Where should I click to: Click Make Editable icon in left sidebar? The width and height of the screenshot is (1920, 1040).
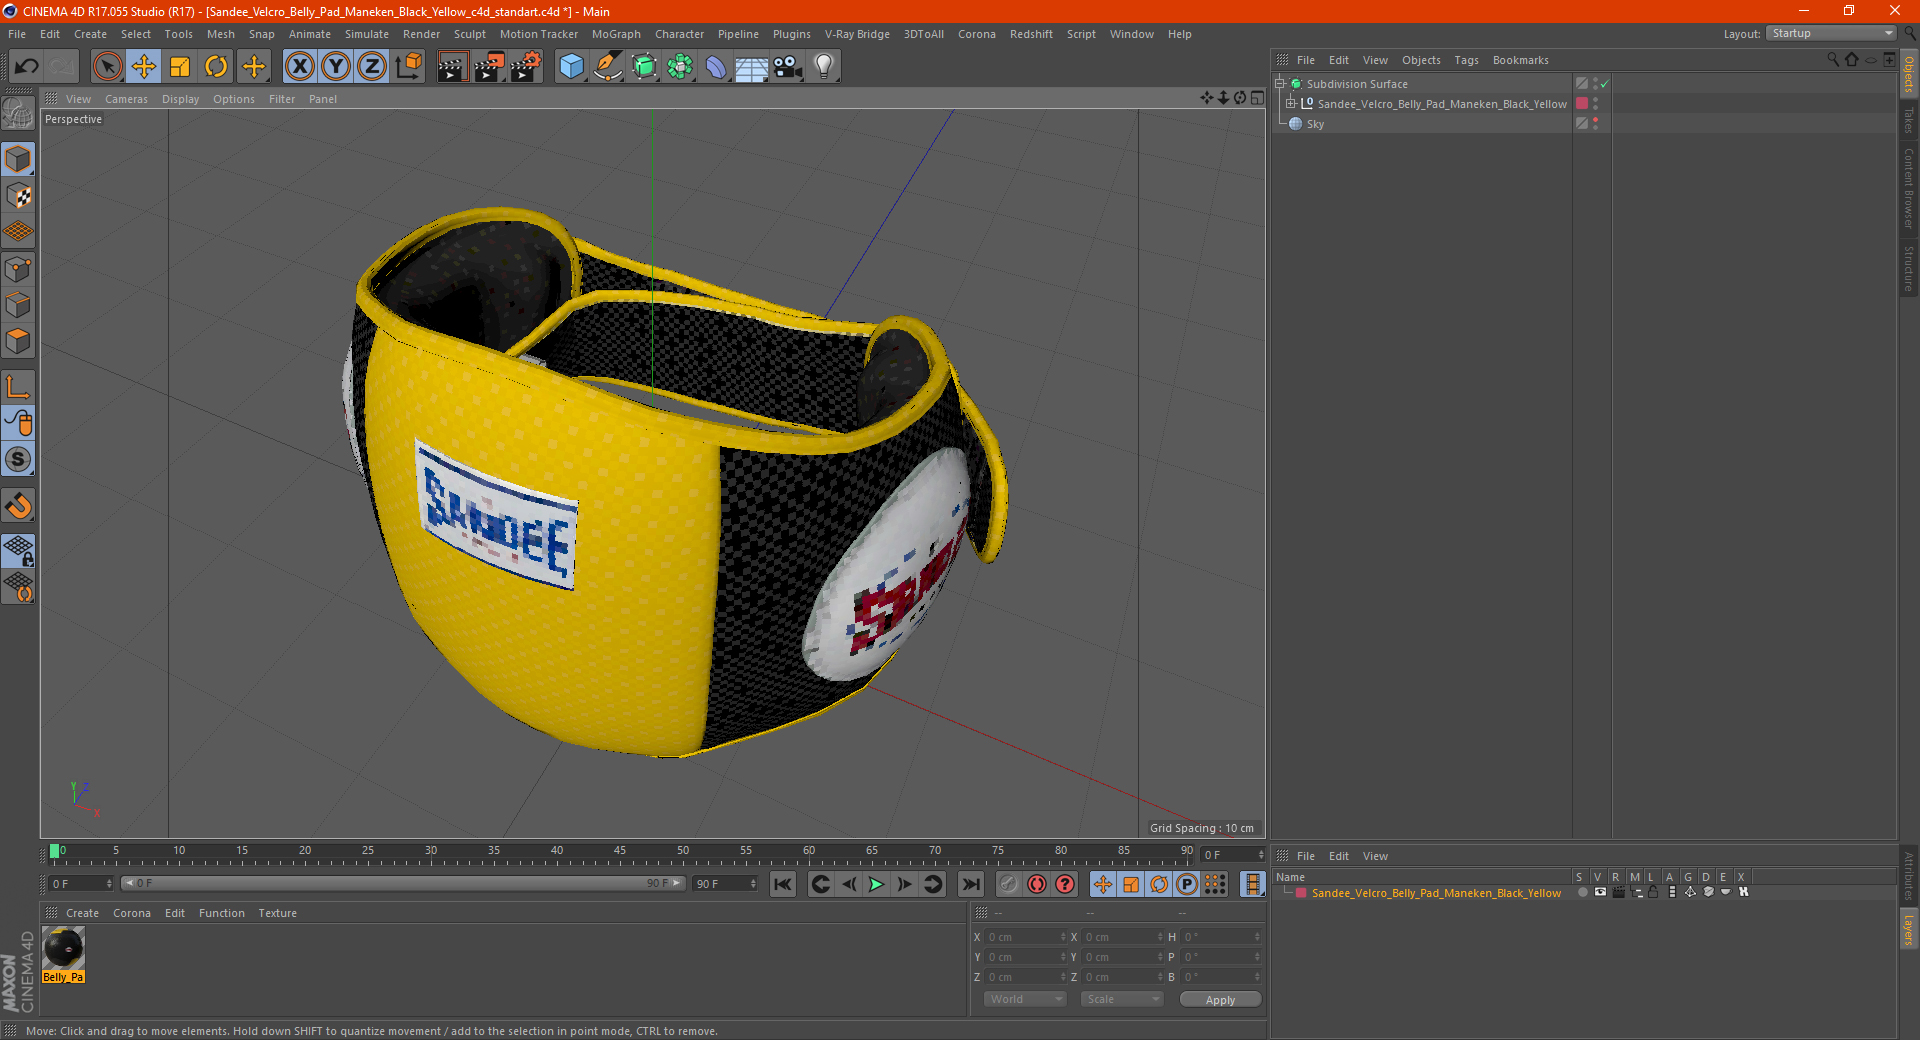18,114
